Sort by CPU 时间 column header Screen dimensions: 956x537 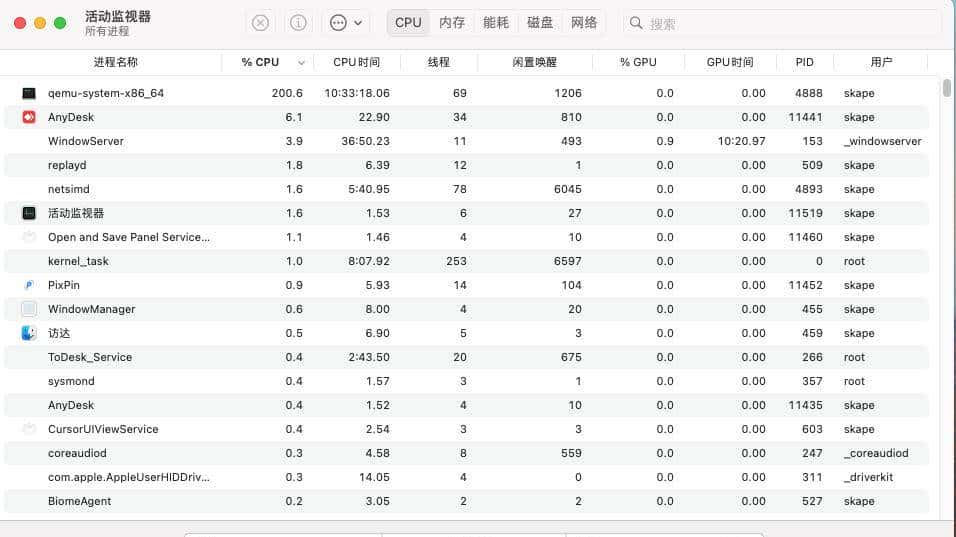pos(357,62)
